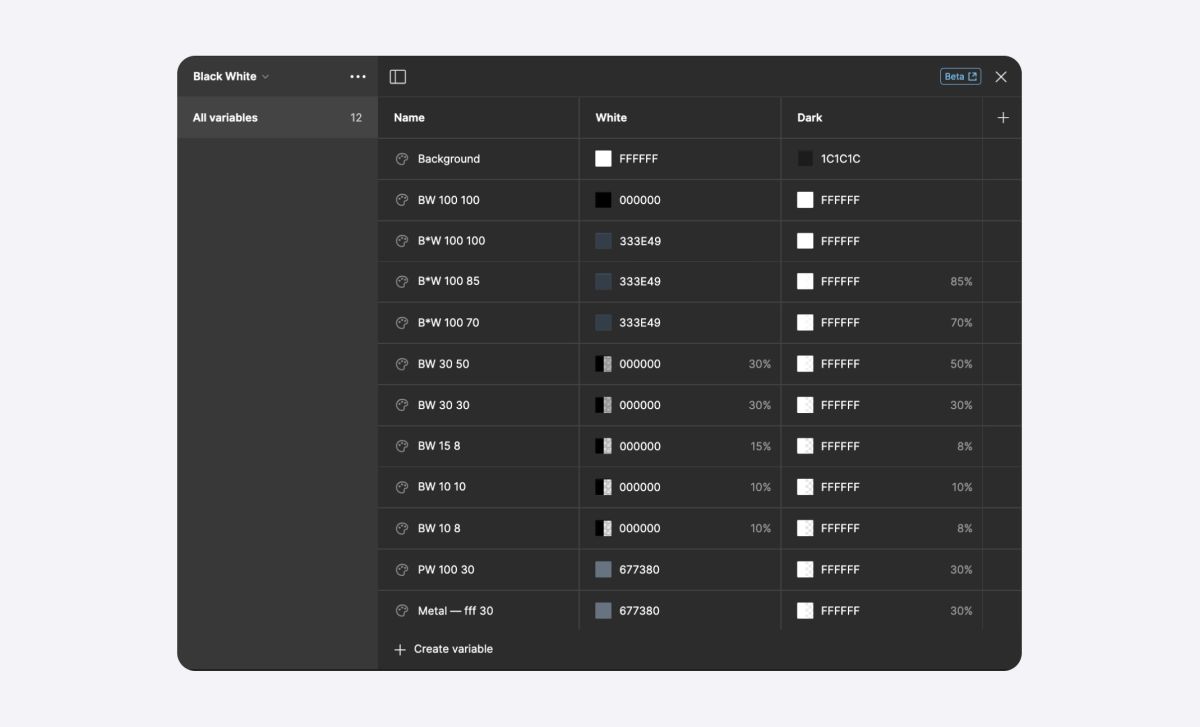Click the Beta external link badge
Image resolution: width=1200 pixels, height=727 pixels.
[x=960, y=77]
